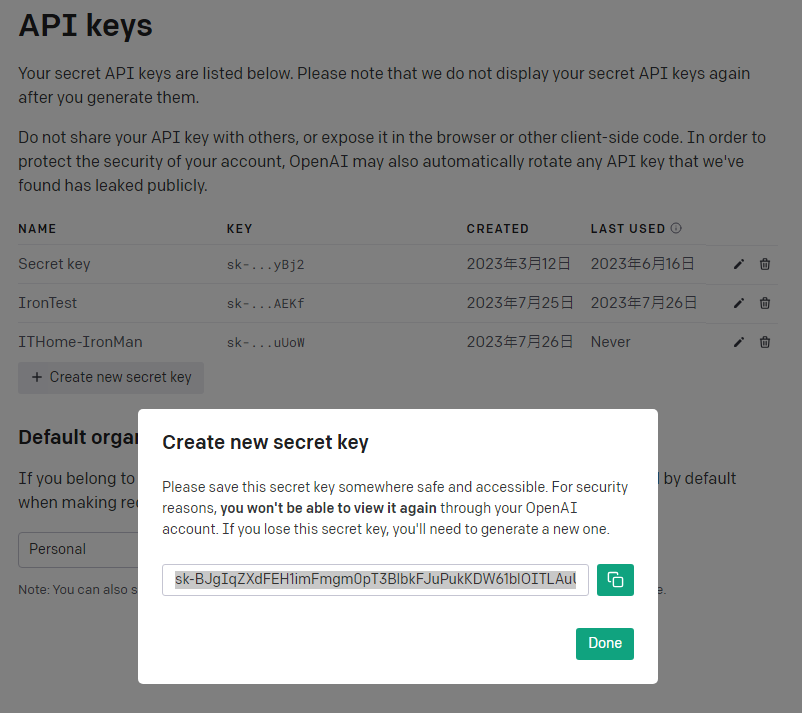Screen dimensions: 802x713
Task: Click the sk-...yBj2 key value
Action: pyautogui.click(x=265, y=264)
